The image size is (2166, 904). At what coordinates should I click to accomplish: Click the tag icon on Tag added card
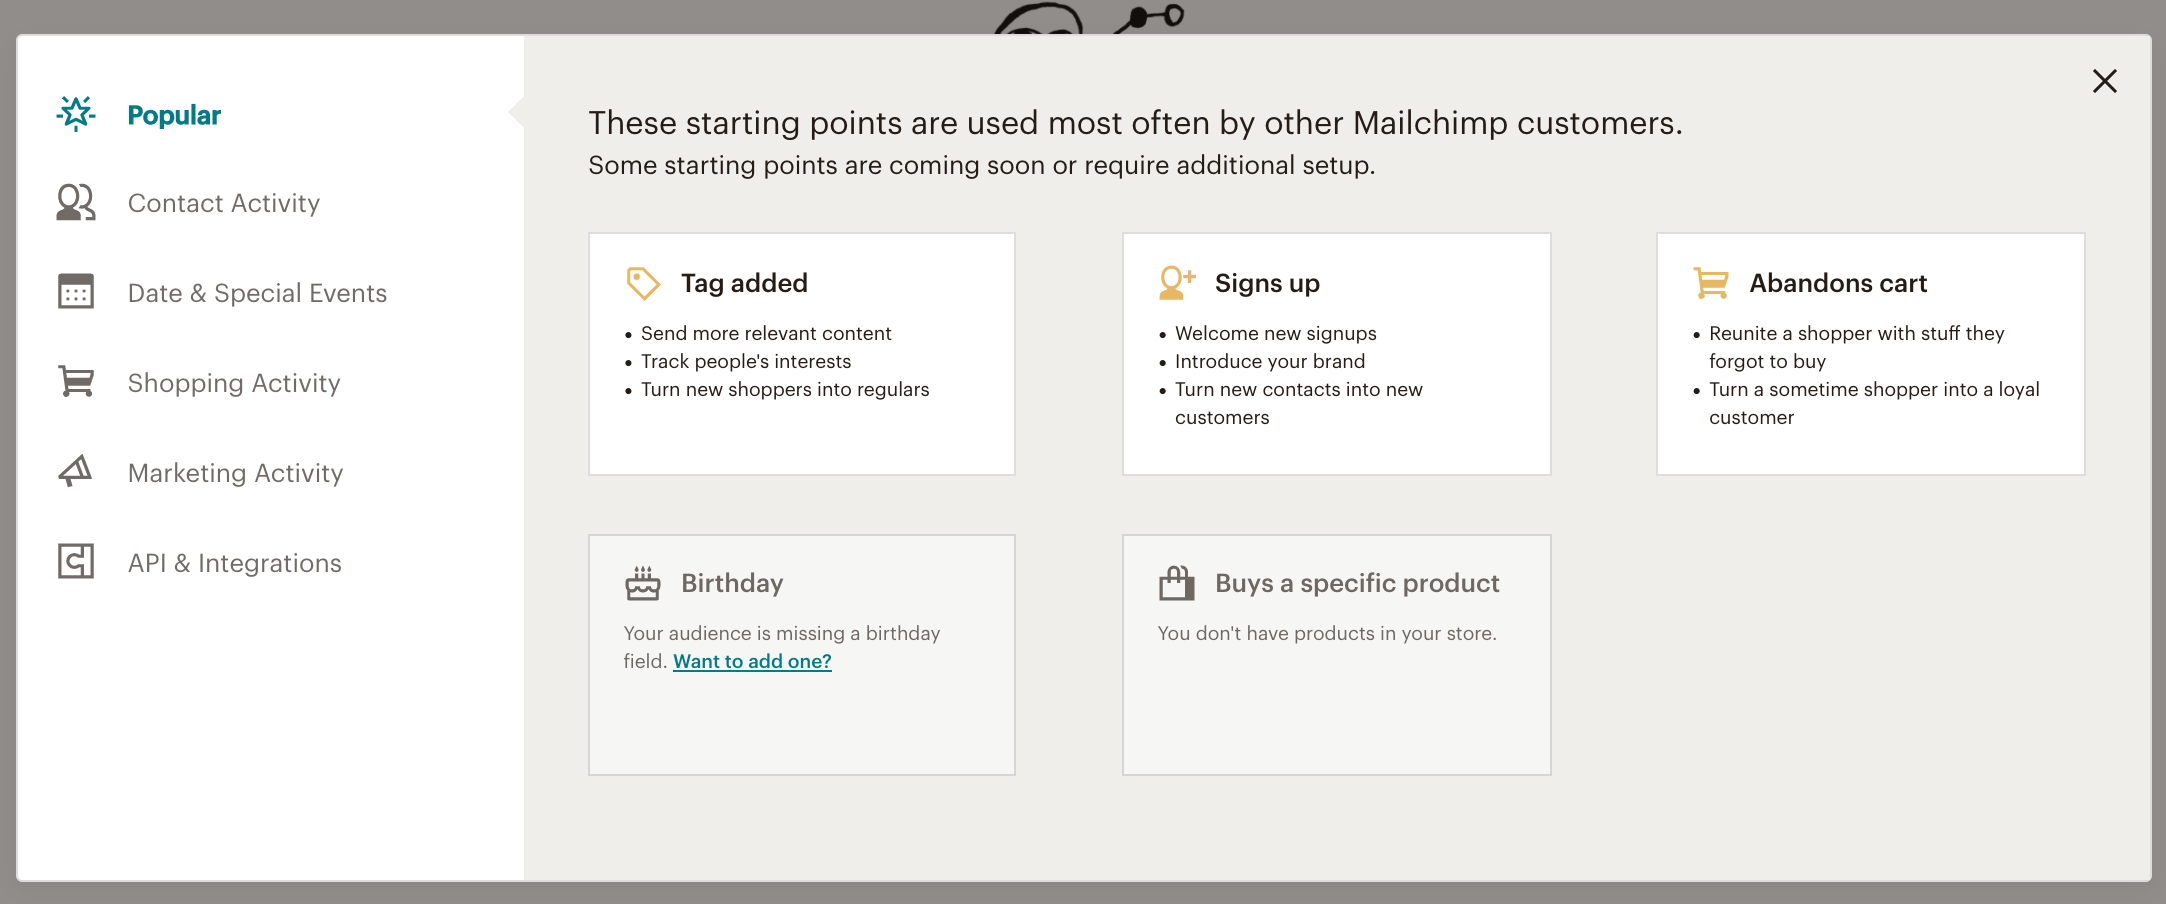(x=643, y=283)
